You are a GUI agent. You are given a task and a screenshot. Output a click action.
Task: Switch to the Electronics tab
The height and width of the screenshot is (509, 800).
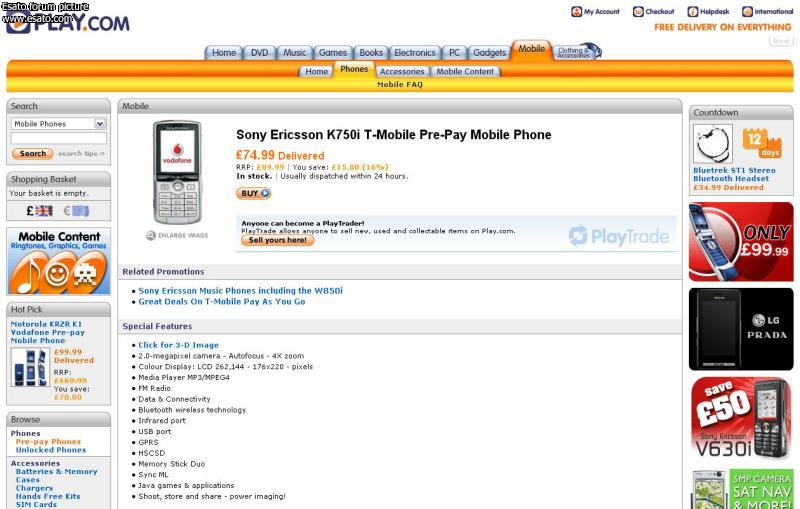[415, 53]
